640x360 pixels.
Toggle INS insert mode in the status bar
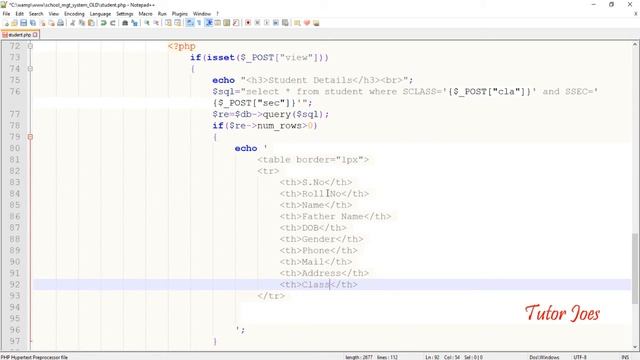pos(625,357)
